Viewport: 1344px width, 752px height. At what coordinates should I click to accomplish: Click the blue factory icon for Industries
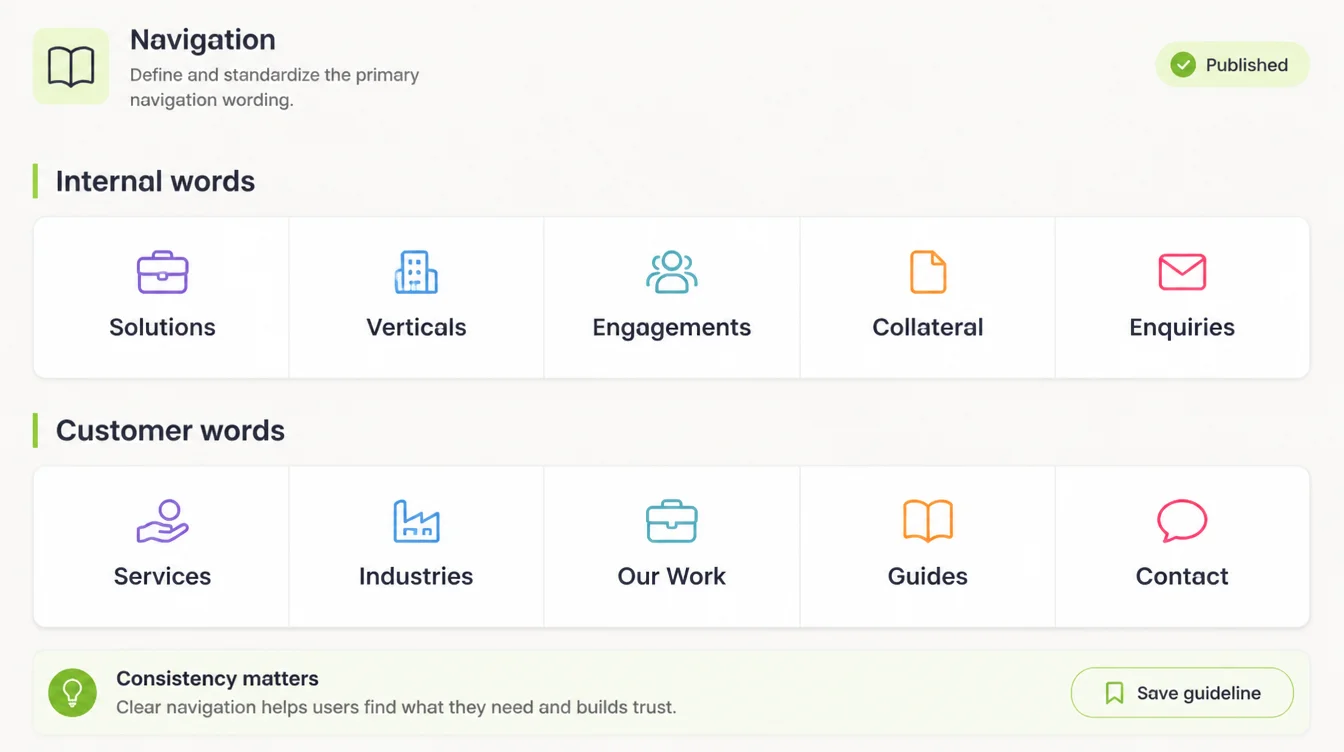point(416,521)
